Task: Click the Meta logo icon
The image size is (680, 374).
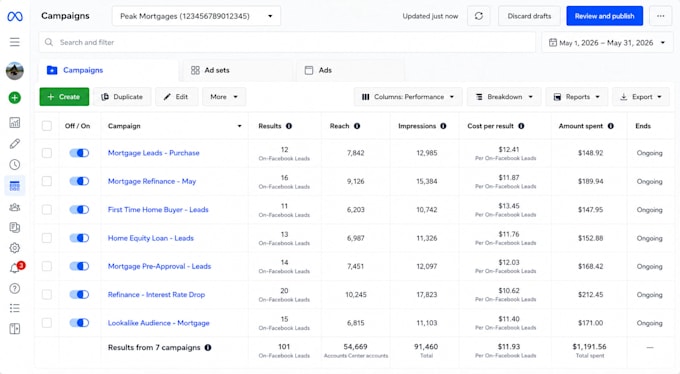Action: pos(15,16)
